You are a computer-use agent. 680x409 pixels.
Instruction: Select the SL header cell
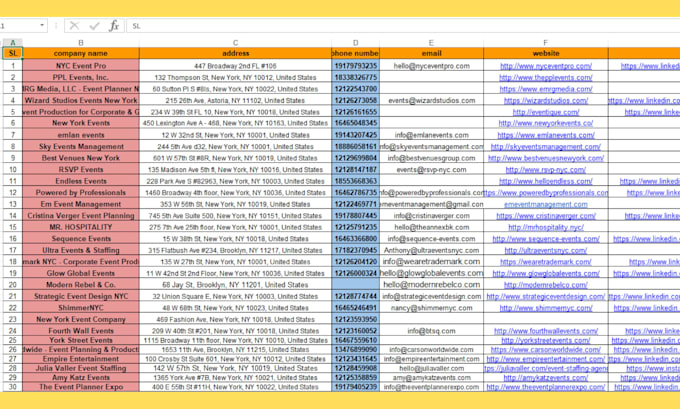pos(13,53)
